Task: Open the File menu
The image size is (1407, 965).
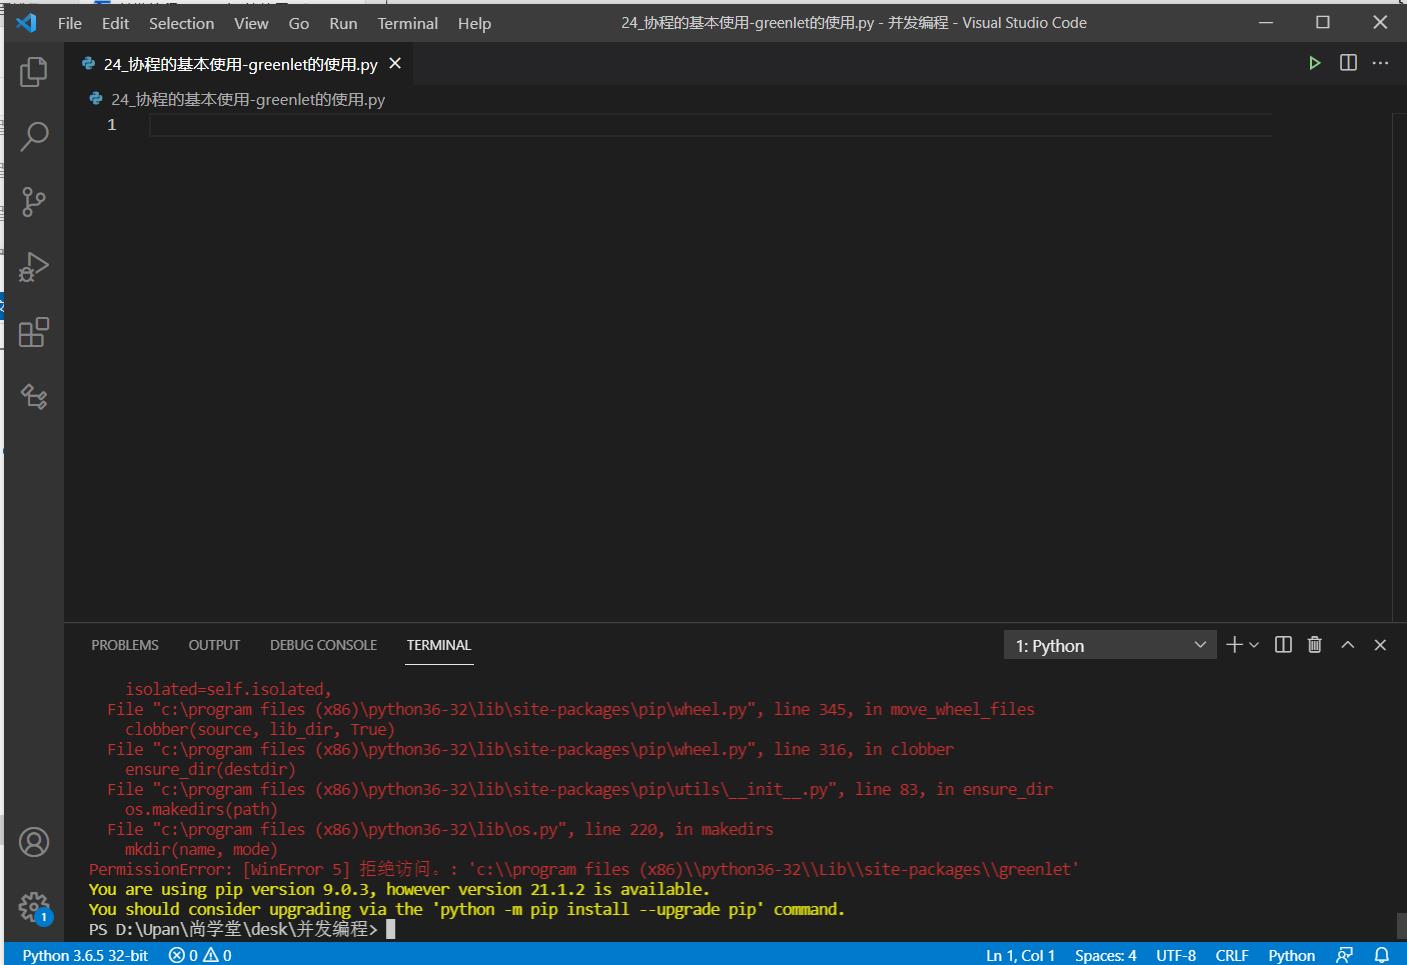Action: (70, 23)
